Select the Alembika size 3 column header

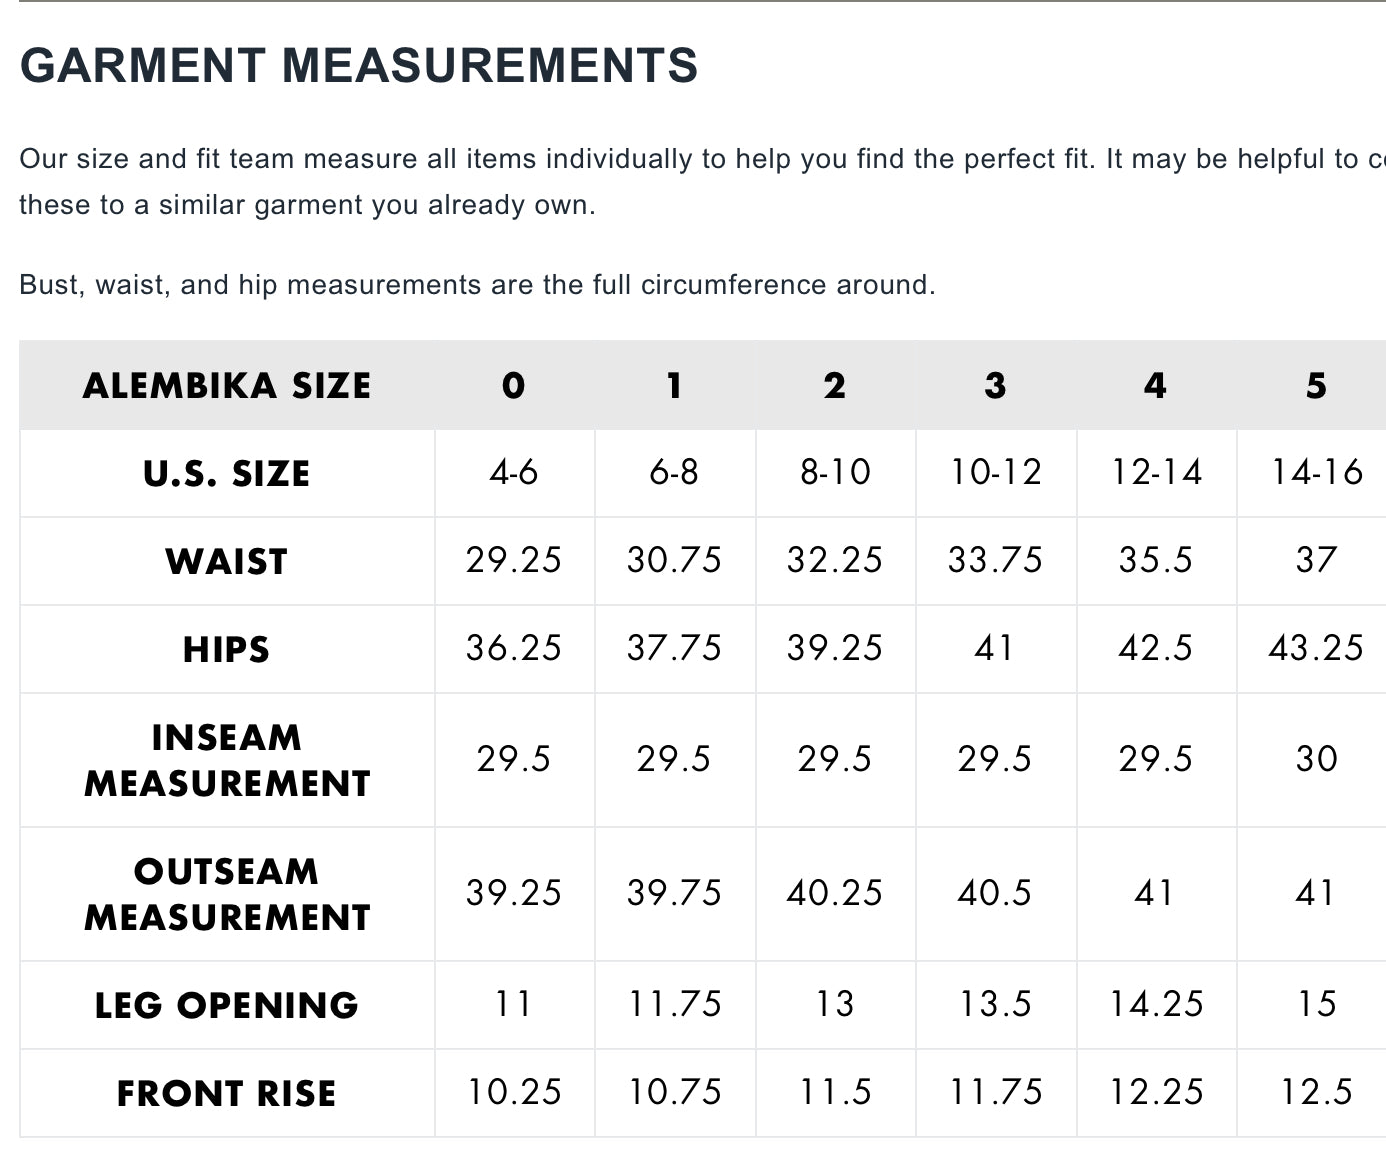[995, 386]
